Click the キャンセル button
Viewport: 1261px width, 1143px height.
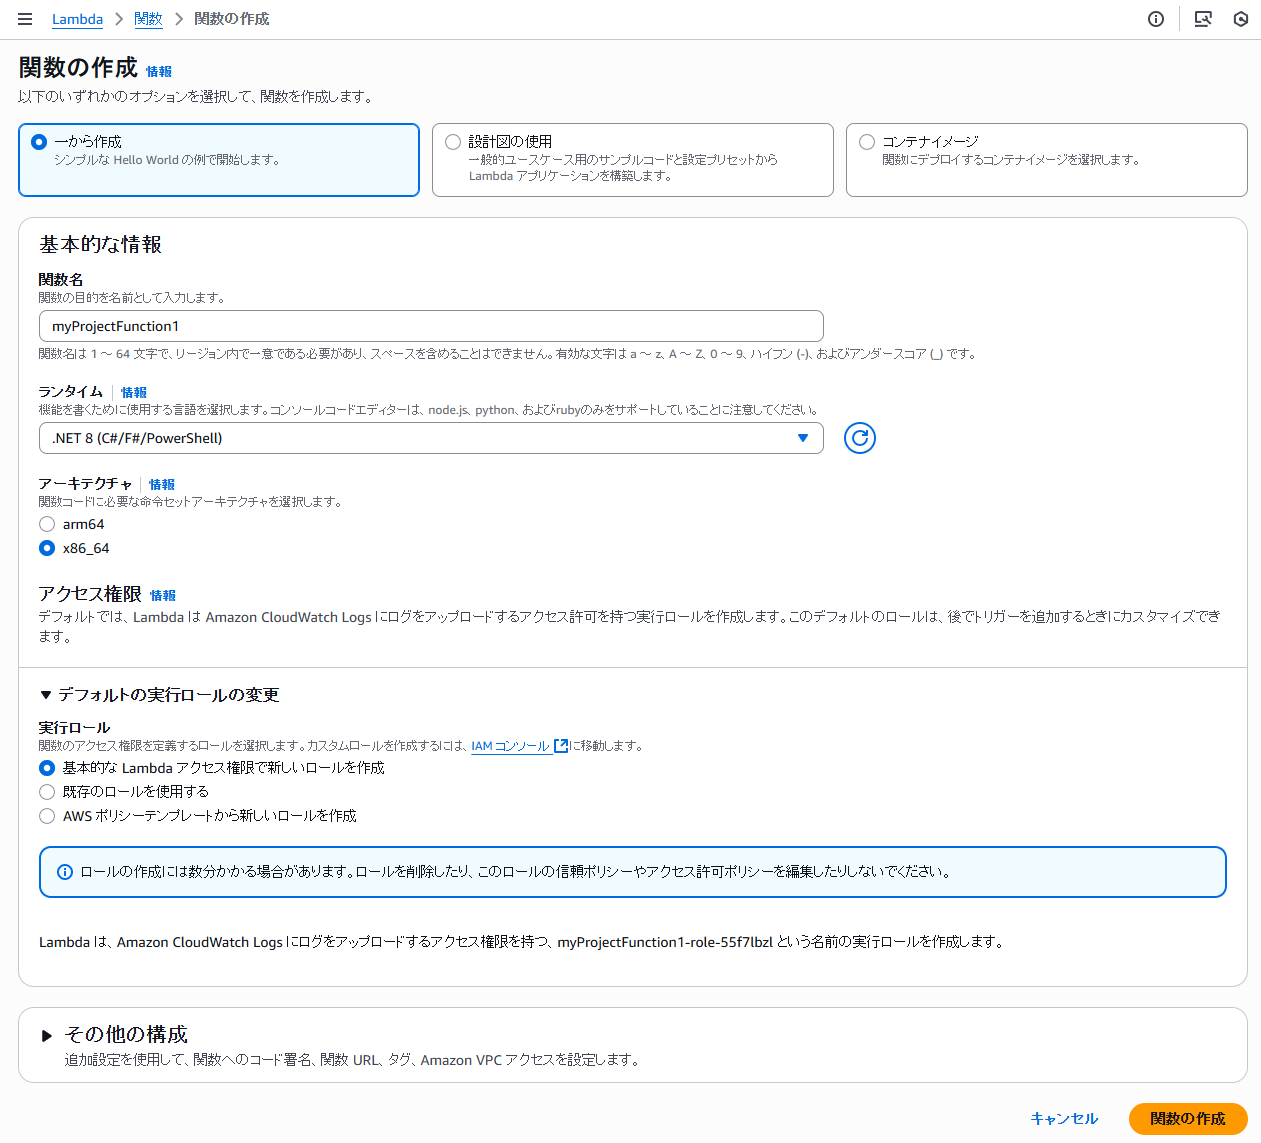click(x=1064, y=1119)
